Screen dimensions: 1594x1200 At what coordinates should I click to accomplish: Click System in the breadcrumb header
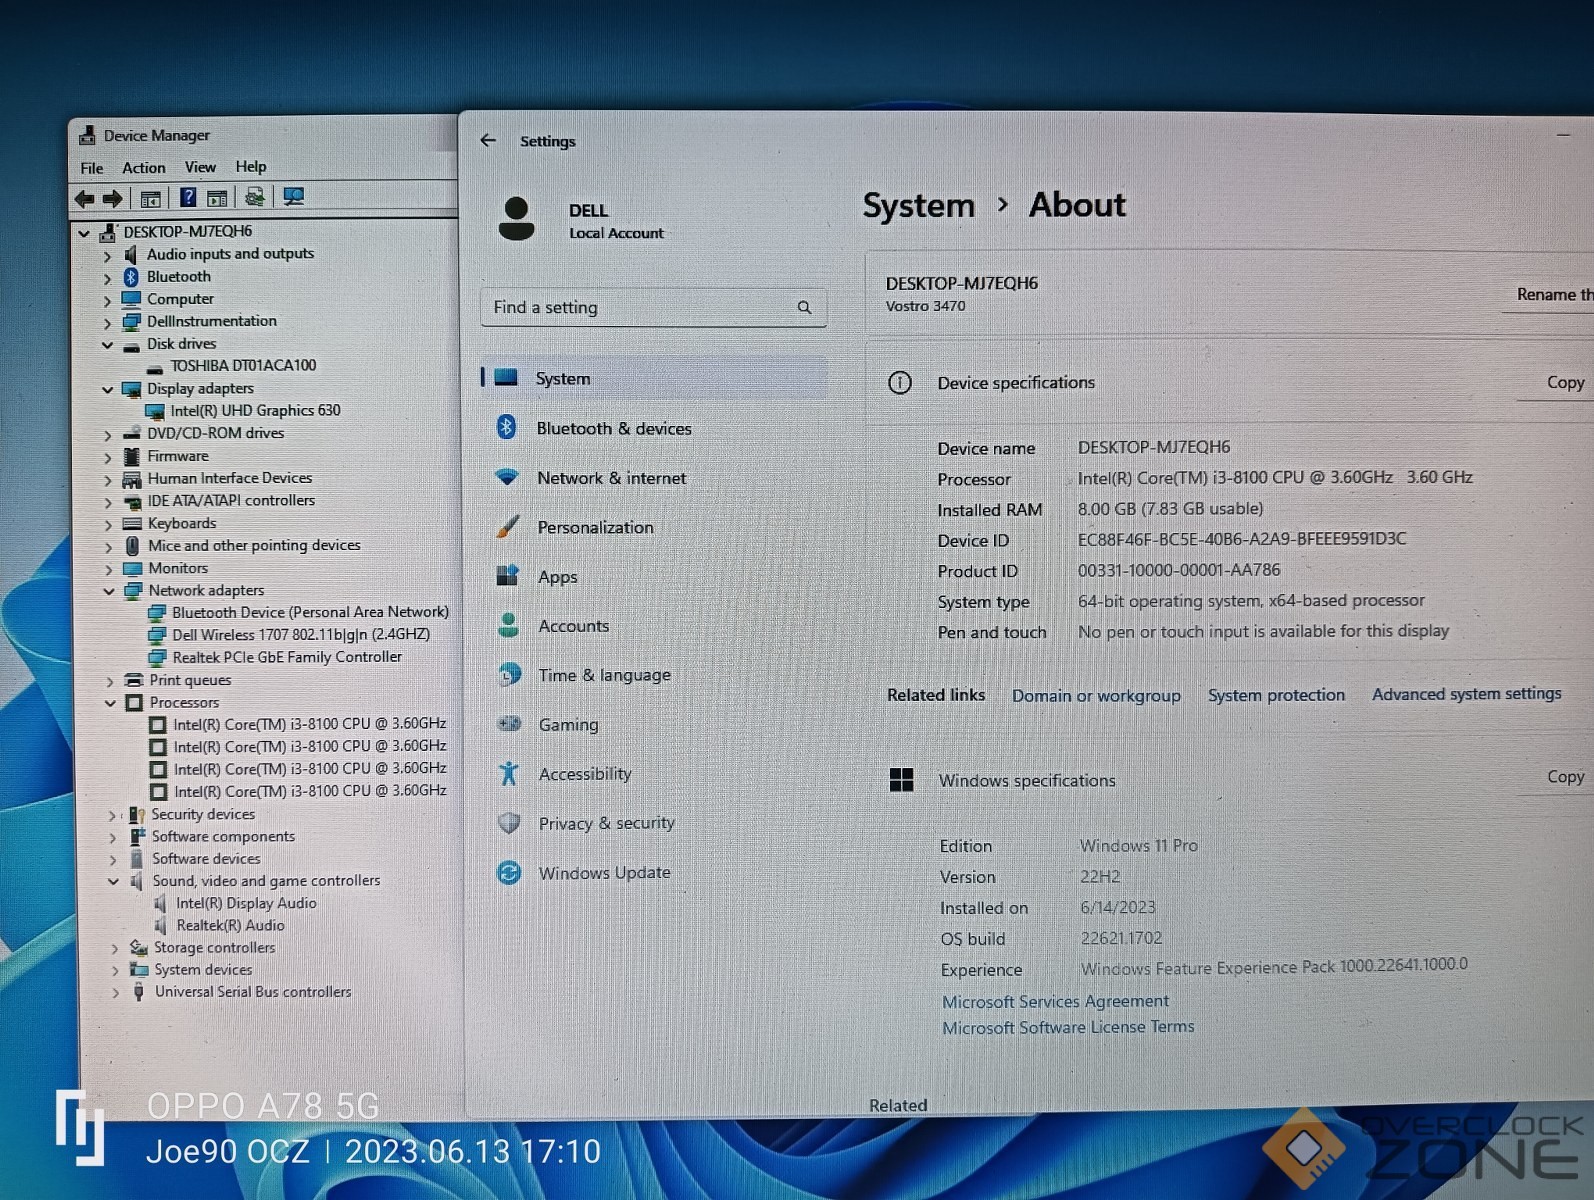(918, 206)
